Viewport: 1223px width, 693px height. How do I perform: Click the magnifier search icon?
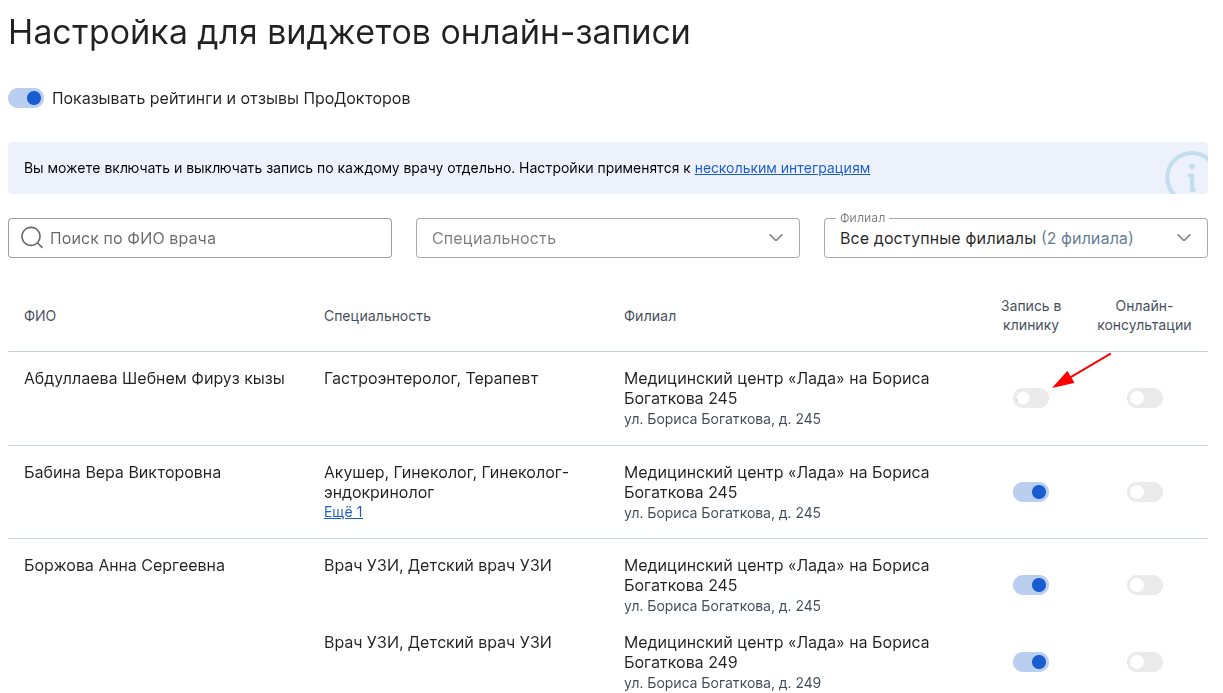(31, 238)
